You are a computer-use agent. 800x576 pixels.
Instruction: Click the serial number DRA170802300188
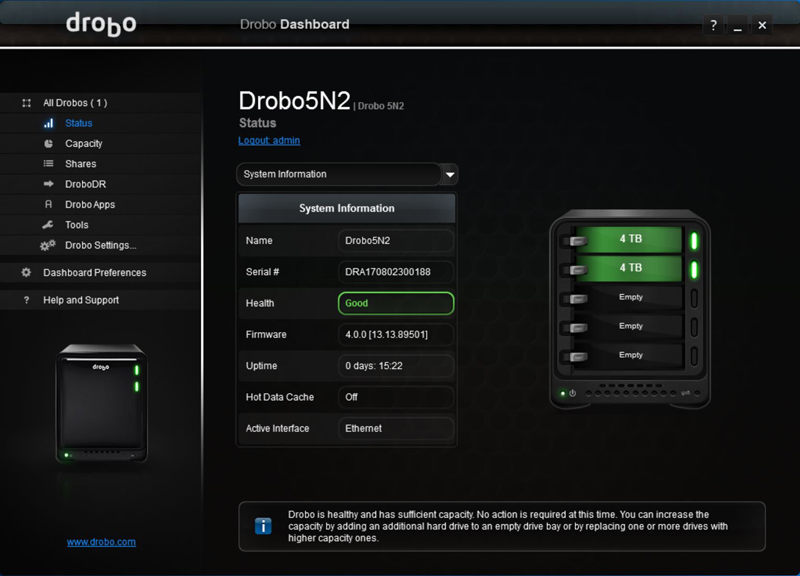tap(396, 272)
